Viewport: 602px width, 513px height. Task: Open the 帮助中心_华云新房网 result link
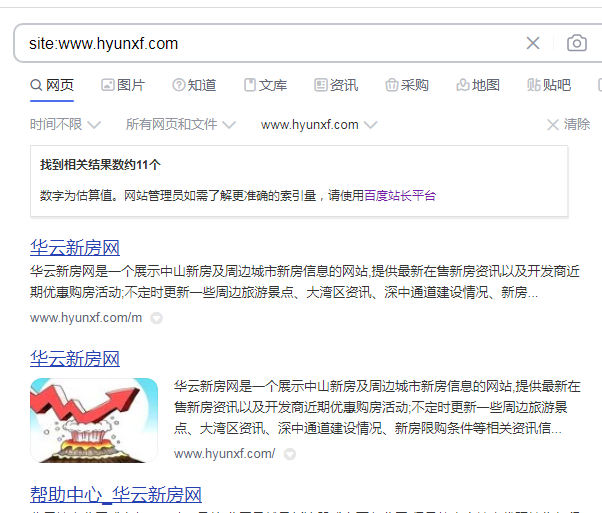116,495
